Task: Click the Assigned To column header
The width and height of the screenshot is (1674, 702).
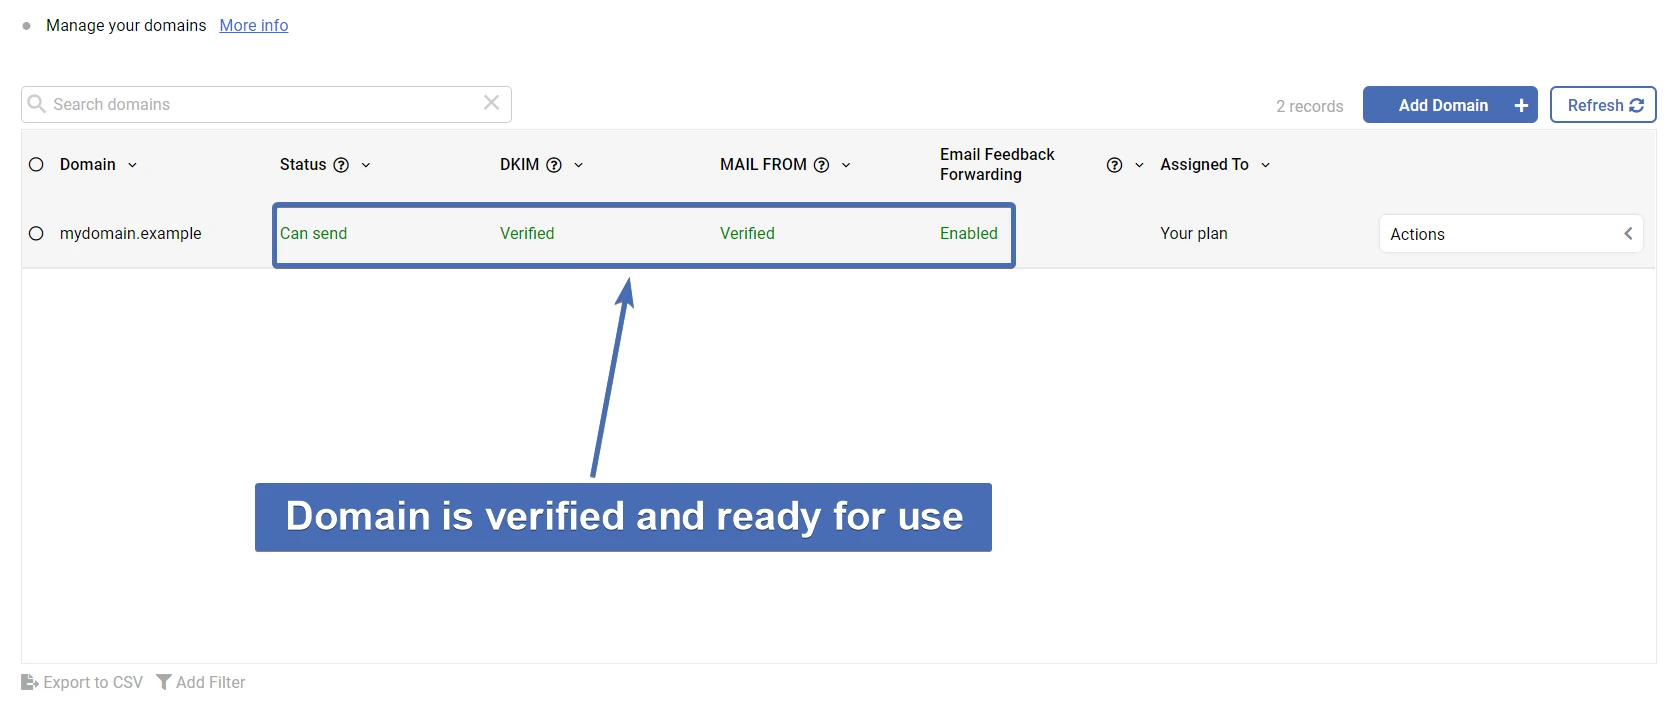Action: click(x=1204, y=164)
